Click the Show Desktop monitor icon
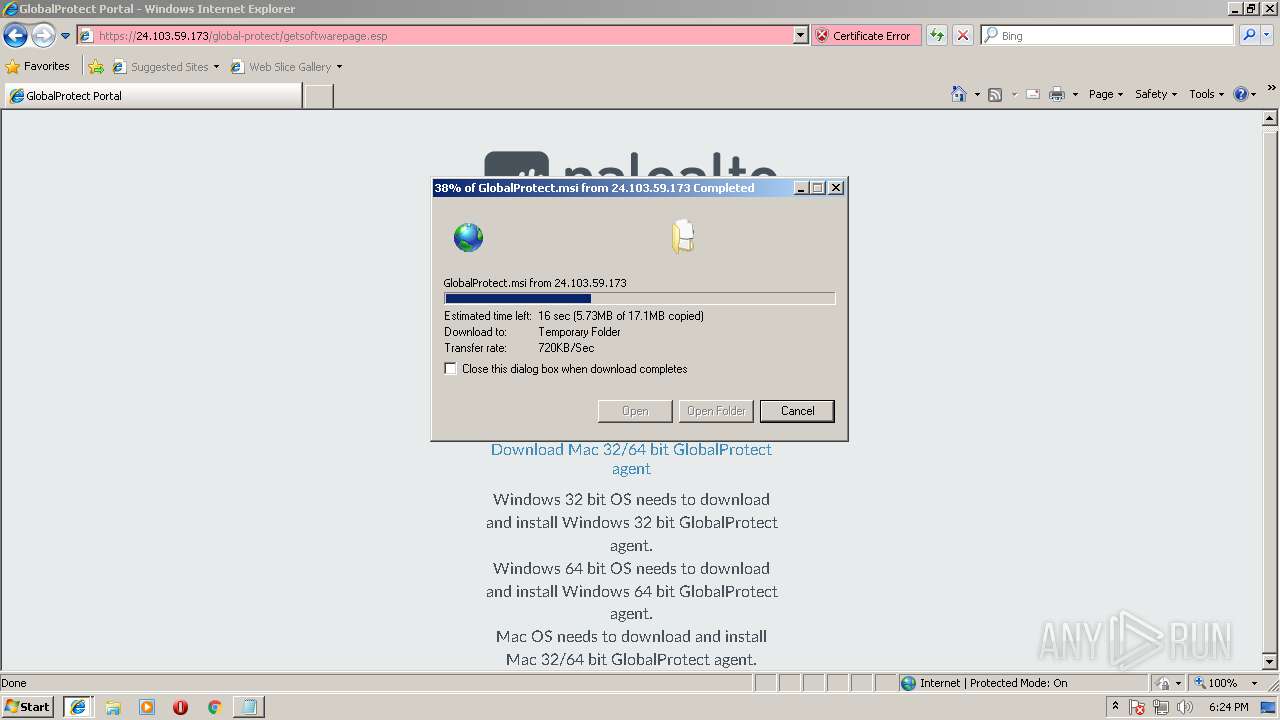 tap(1269, 707)
